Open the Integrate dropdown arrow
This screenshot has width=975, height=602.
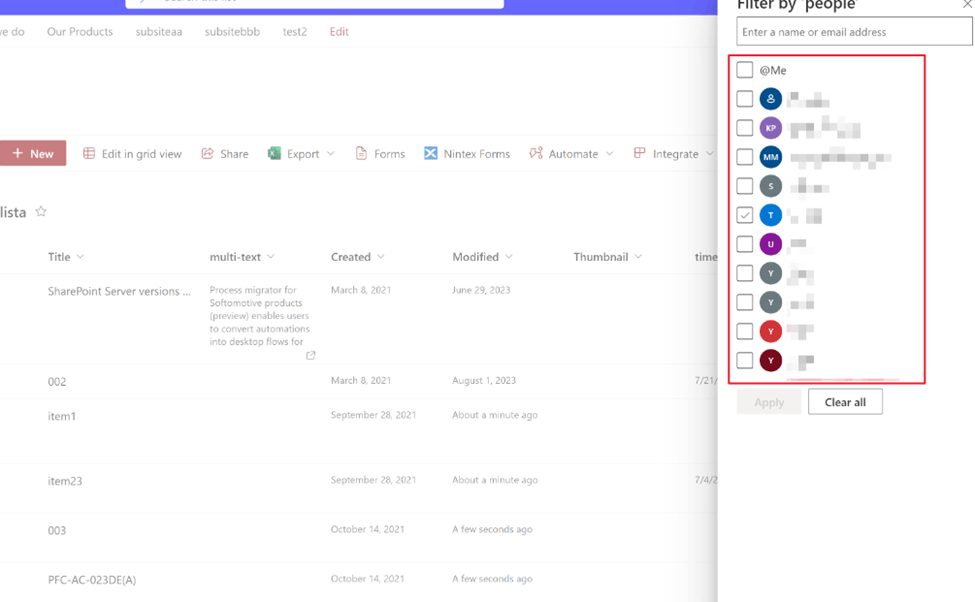pos(709,153)
